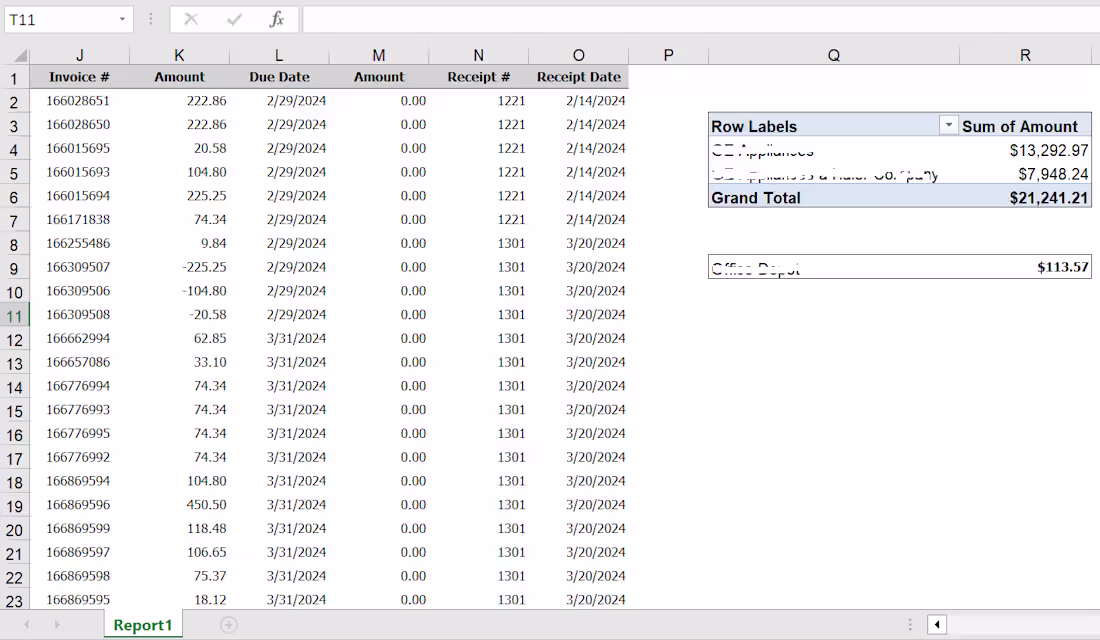Select column K by its header
This screenshot has height=640, width=1100.
pos(179,55)
